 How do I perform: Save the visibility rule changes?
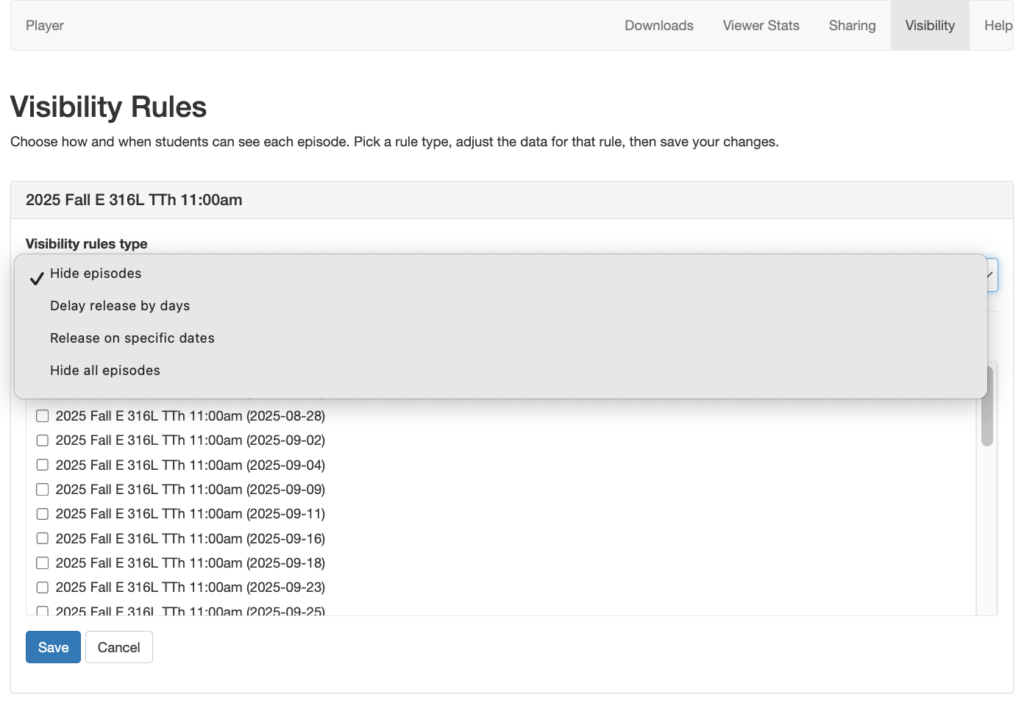tap(52, 647)
